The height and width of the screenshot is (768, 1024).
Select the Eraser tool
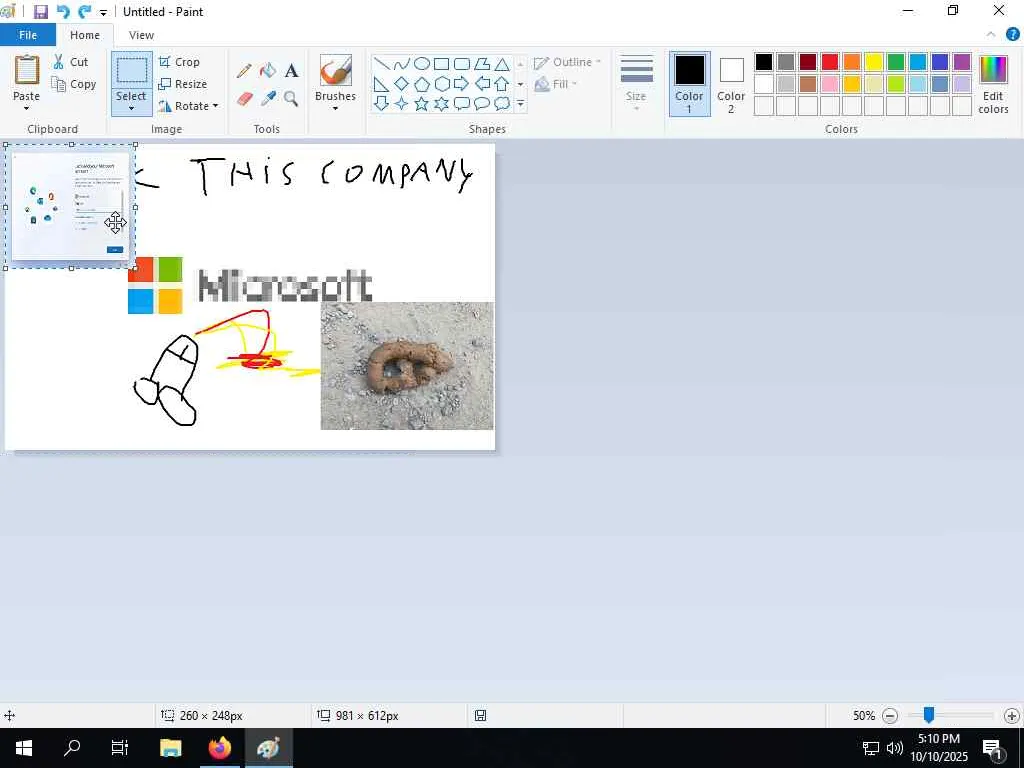click(244, 99)
